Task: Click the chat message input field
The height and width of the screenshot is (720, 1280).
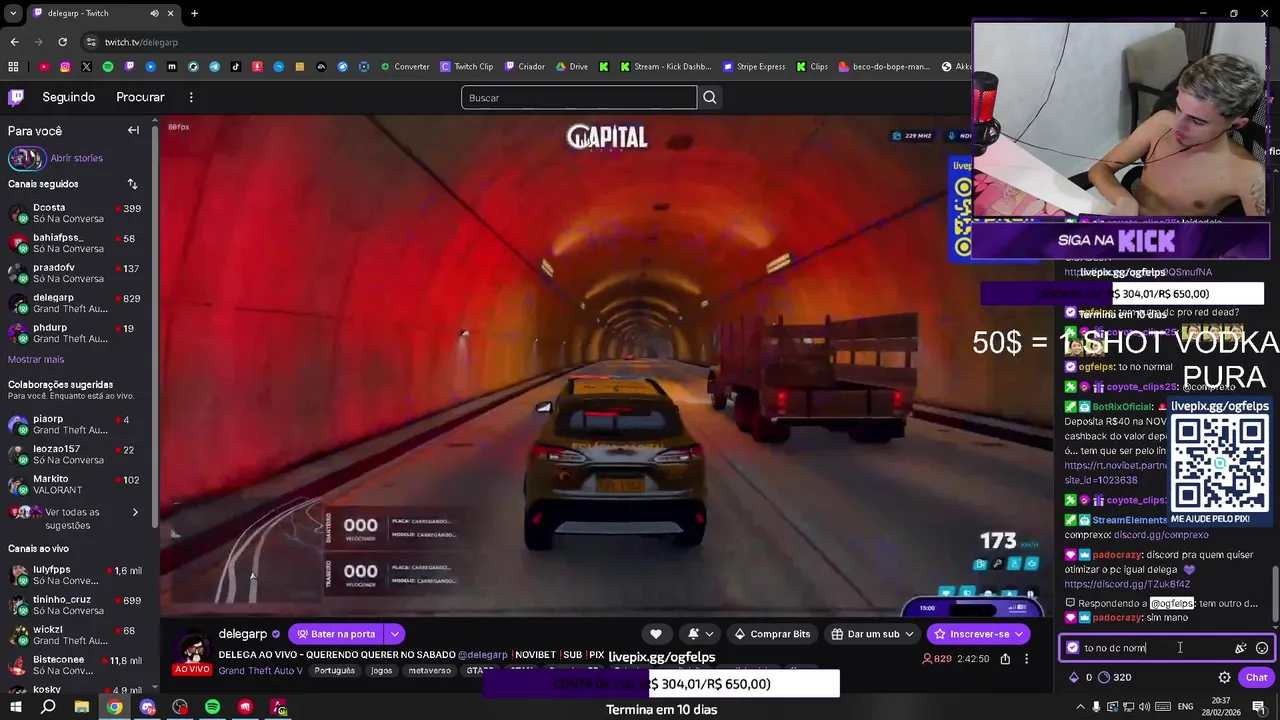Action: [x=1150, y=648]
